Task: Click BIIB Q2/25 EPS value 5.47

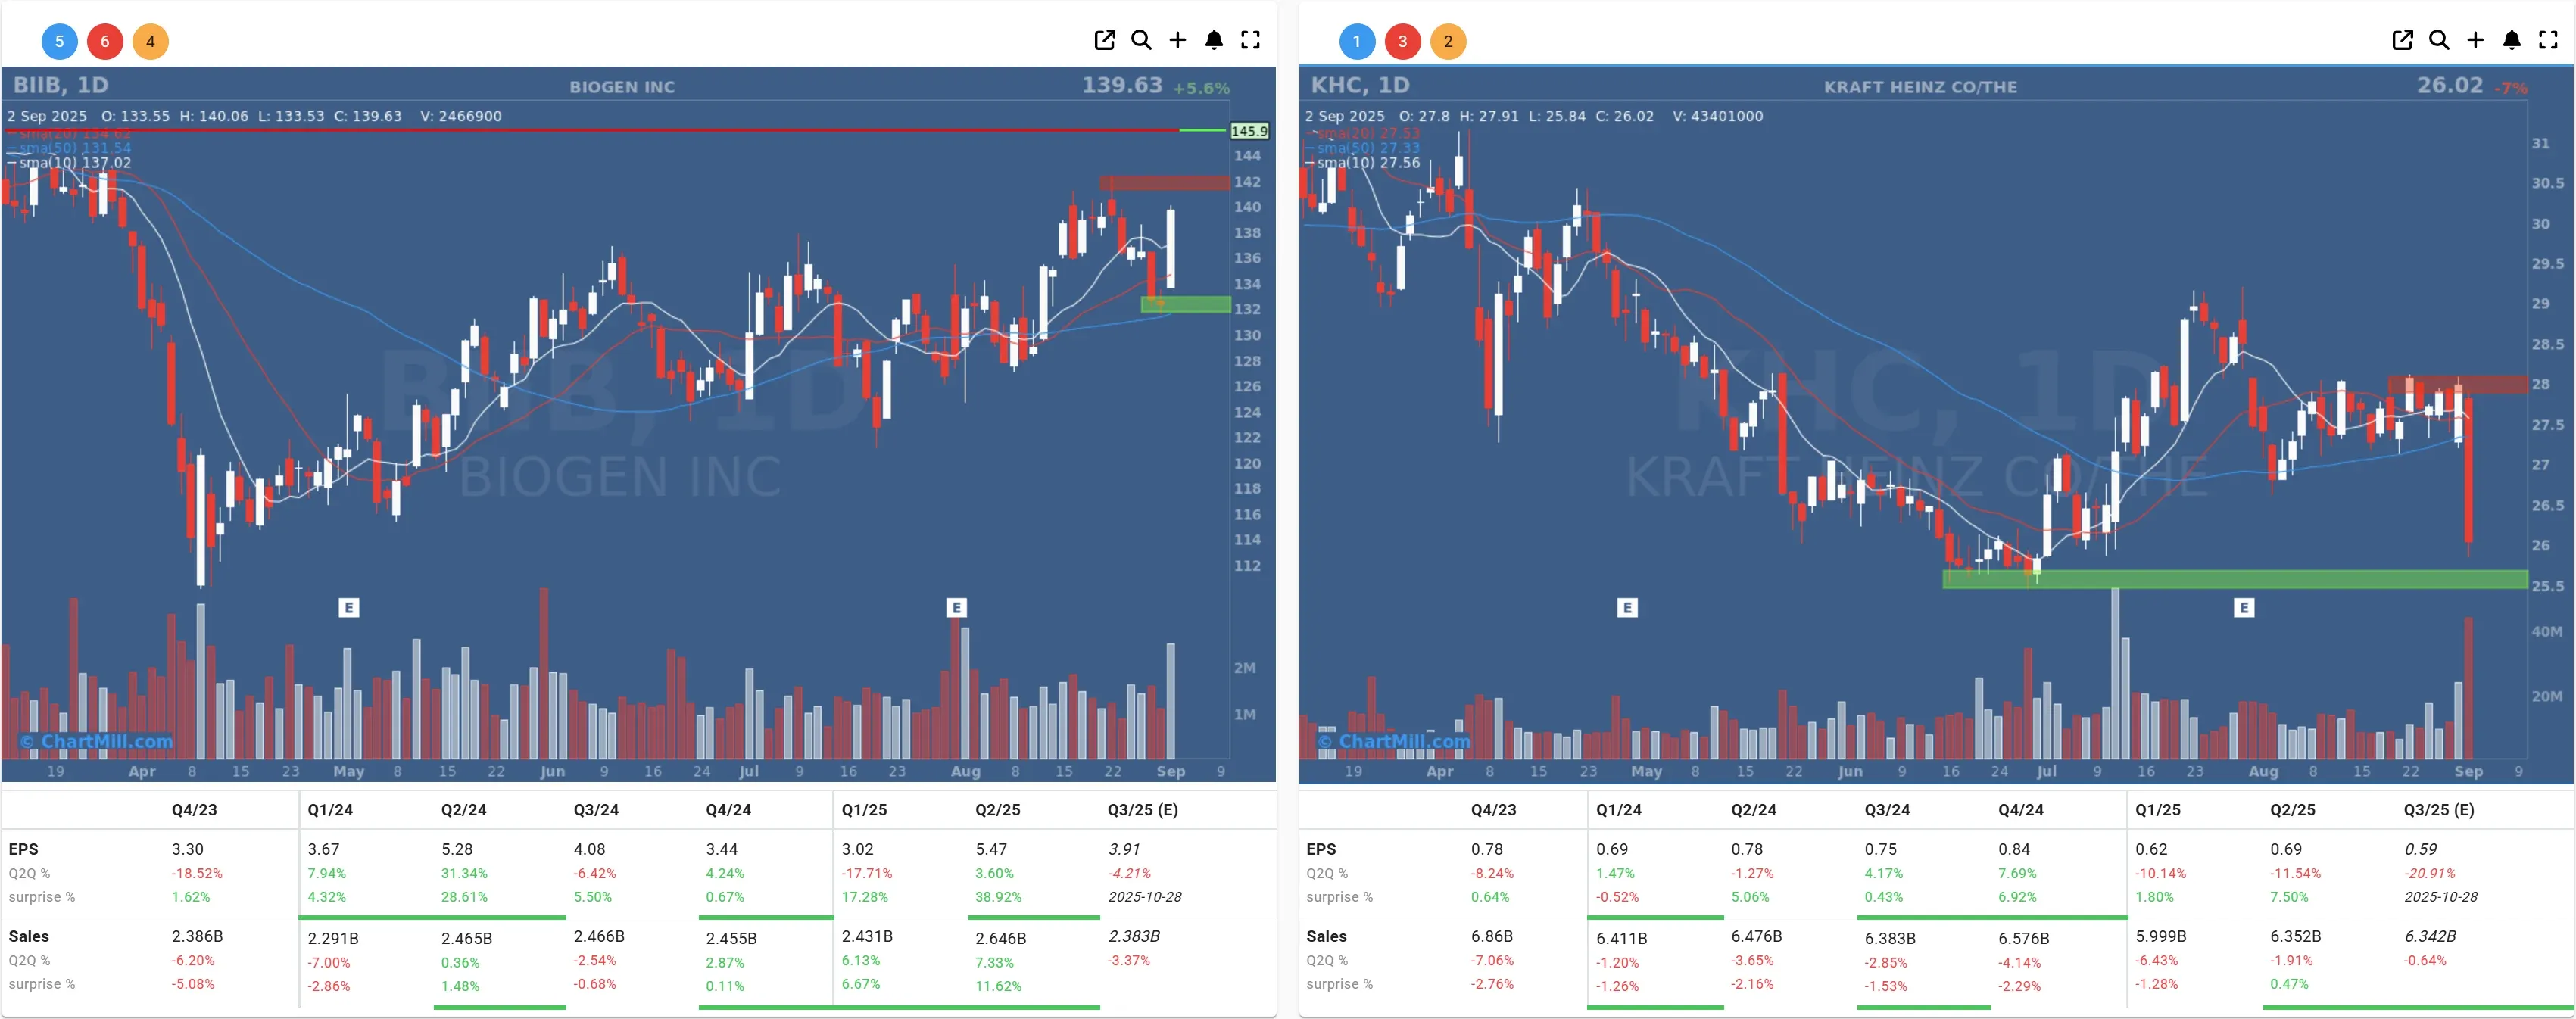Action: 991,849
